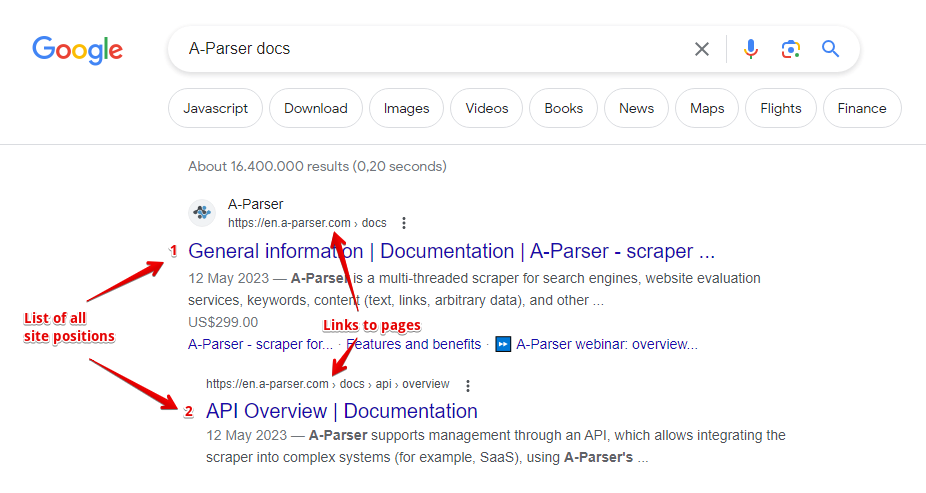Click the search input field

click(430, 49)
